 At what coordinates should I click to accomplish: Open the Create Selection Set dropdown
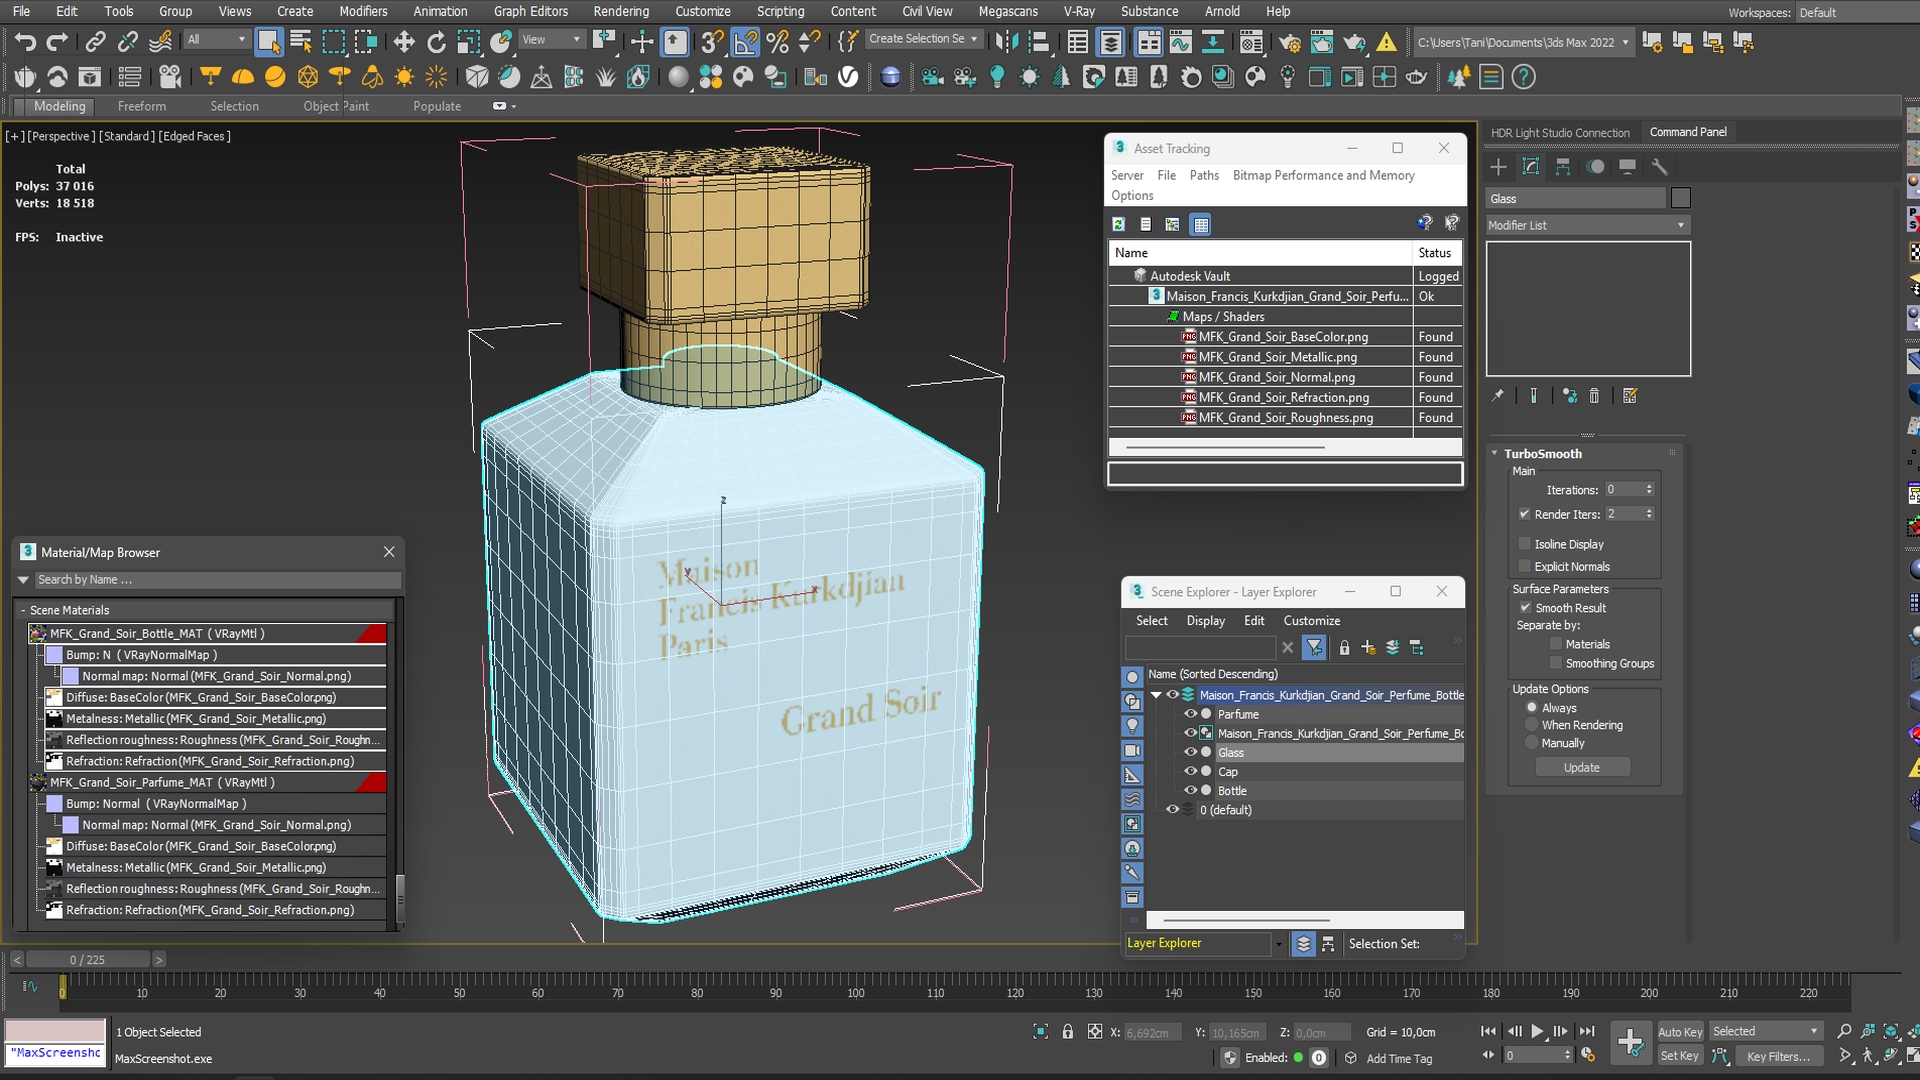pos(923,39)
